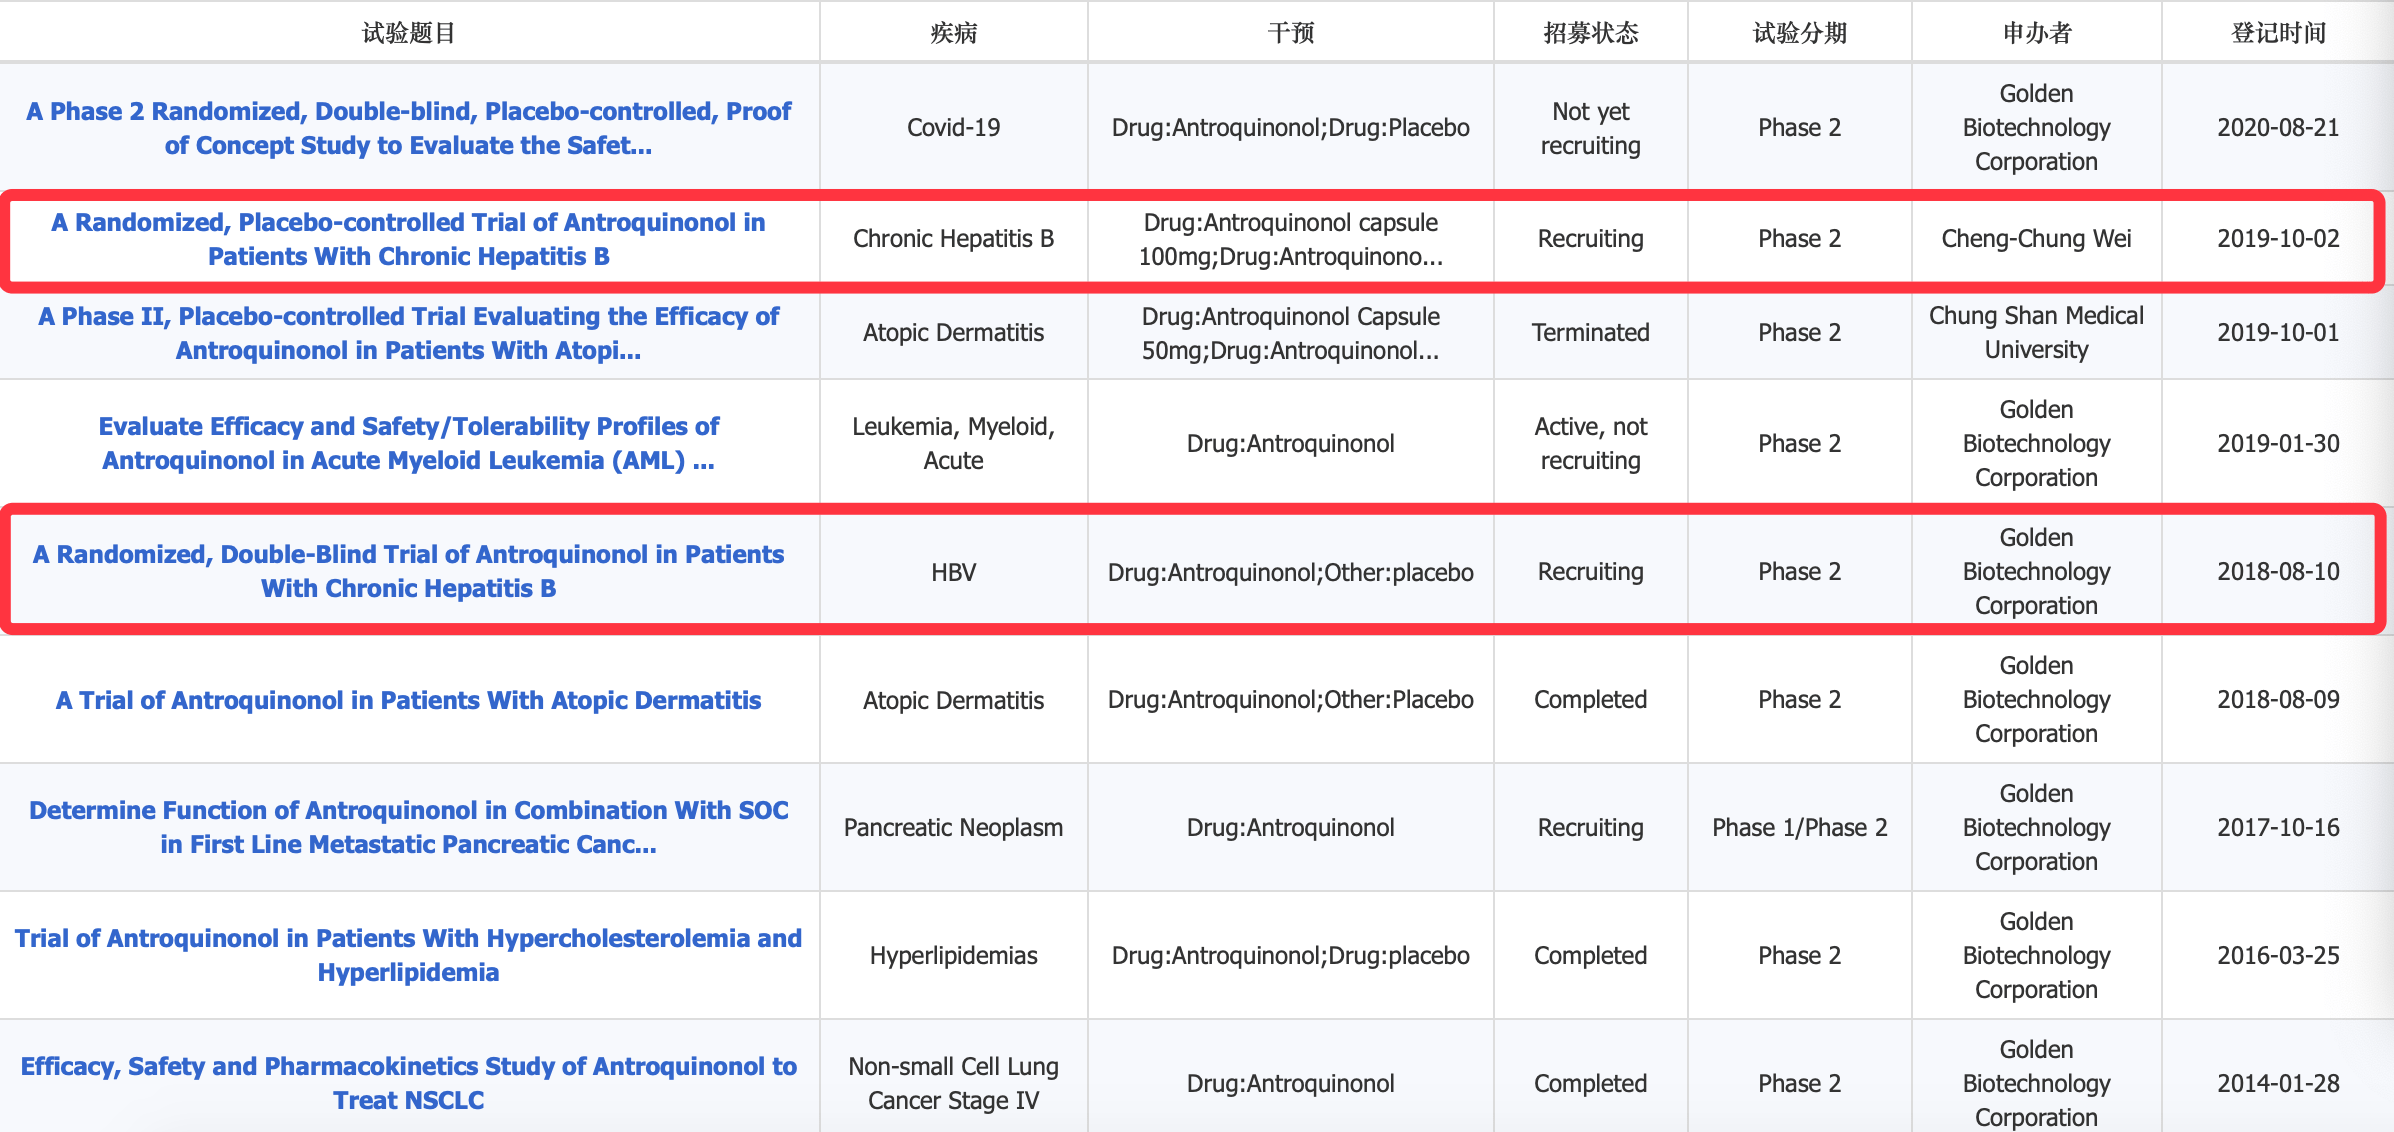The width and height of the screenshot is (2394, 1132).
Task: Click the 试验分期 column header
Action: pos(1799,33)
